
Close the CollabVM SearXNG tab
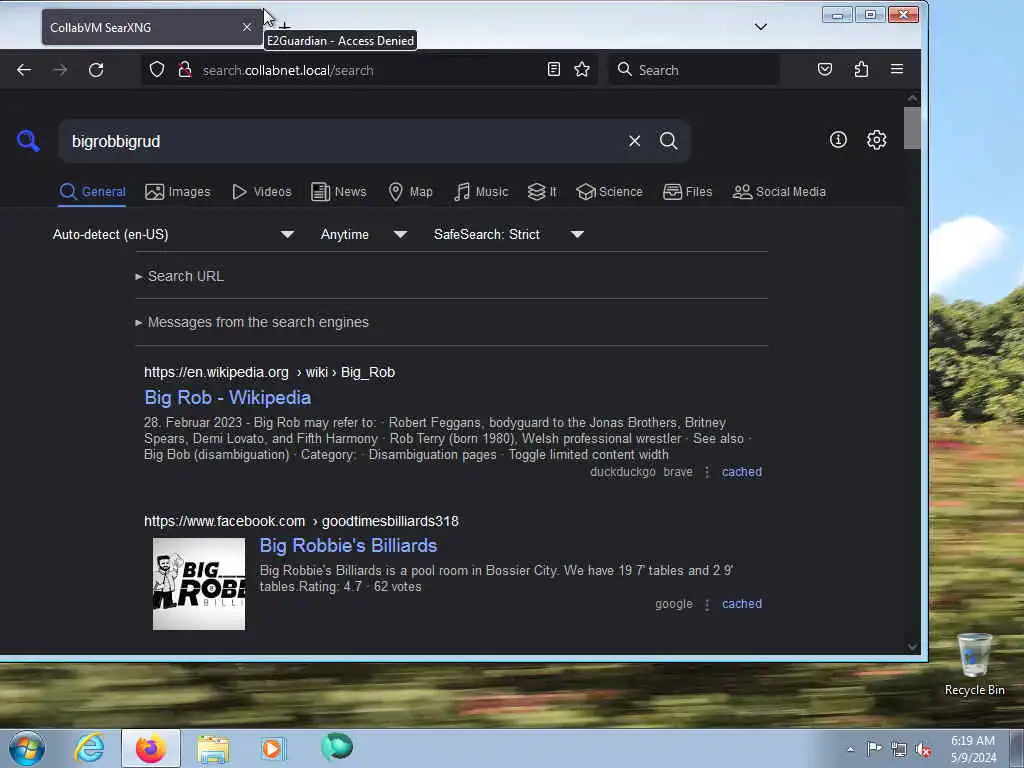247,27
